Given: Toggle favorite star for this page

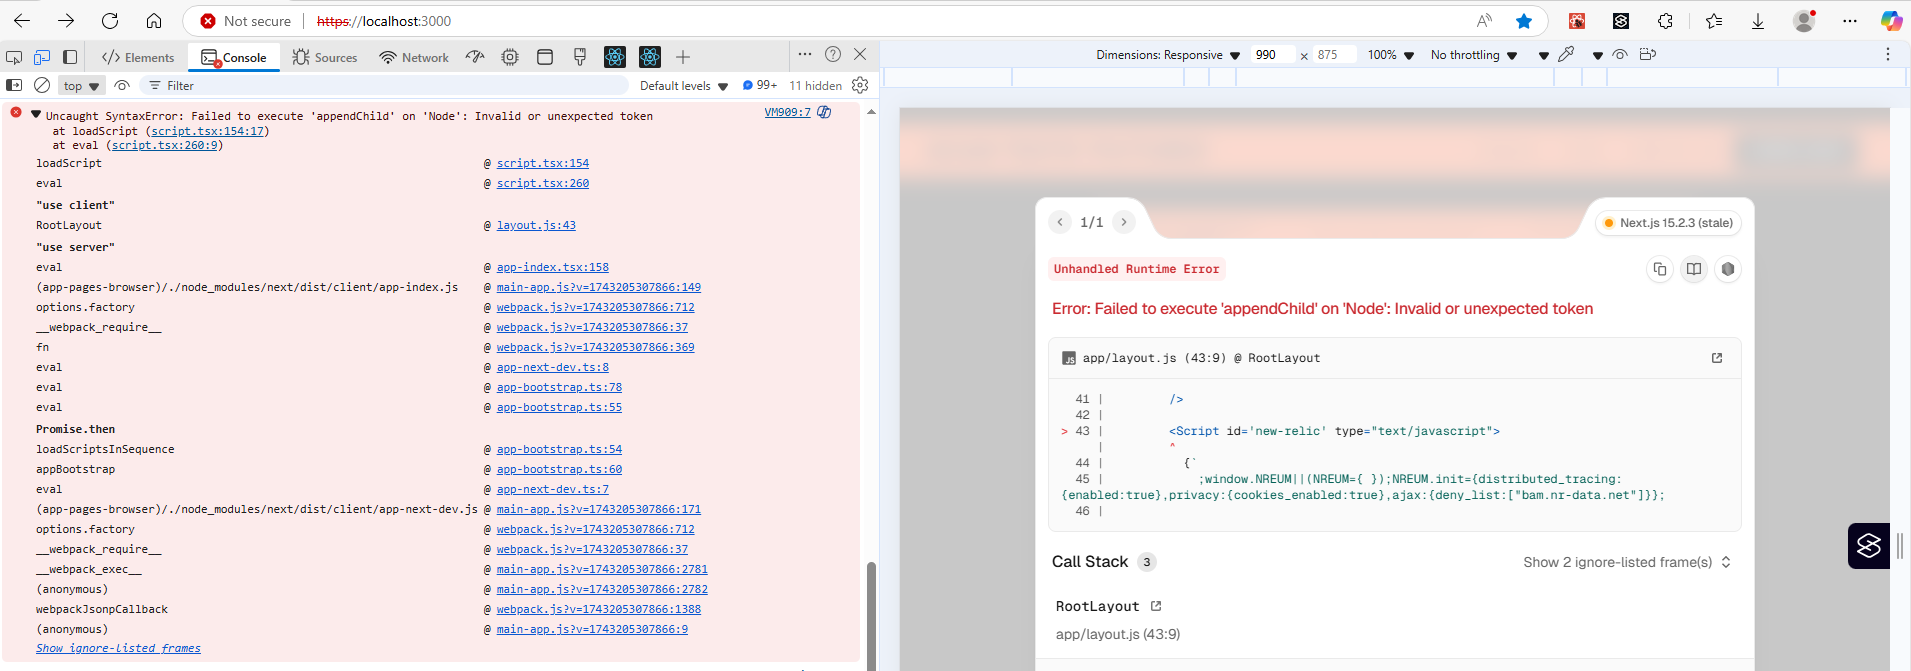Looking at the screenshot, I should coord(1523,21).
